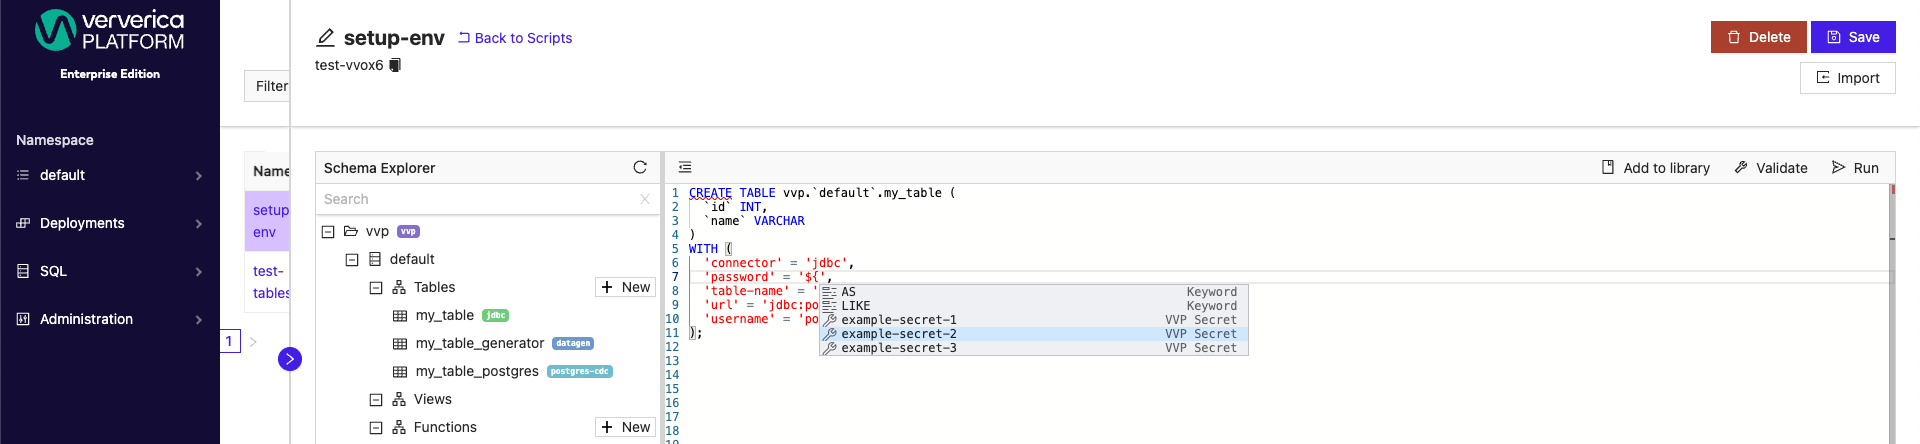Click the my_table table icon
1920x444 pixels.
coord(400,316)
